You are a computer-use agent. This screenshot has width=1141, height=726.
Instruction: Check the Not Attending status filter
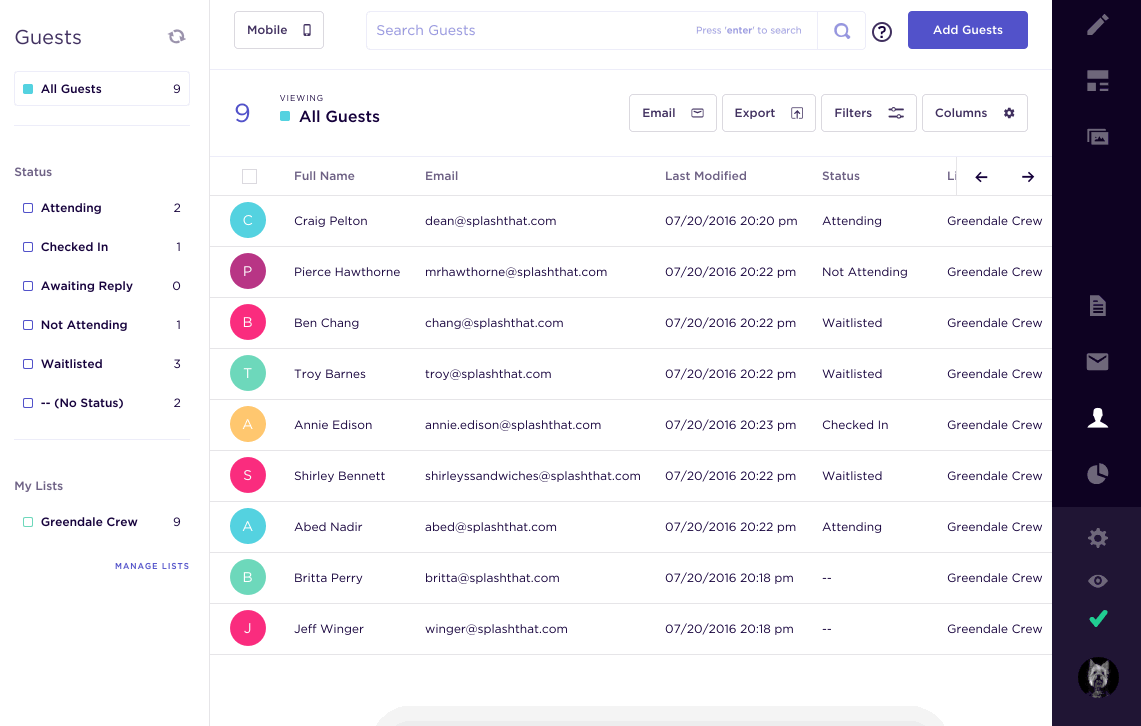tap(28, 324)
